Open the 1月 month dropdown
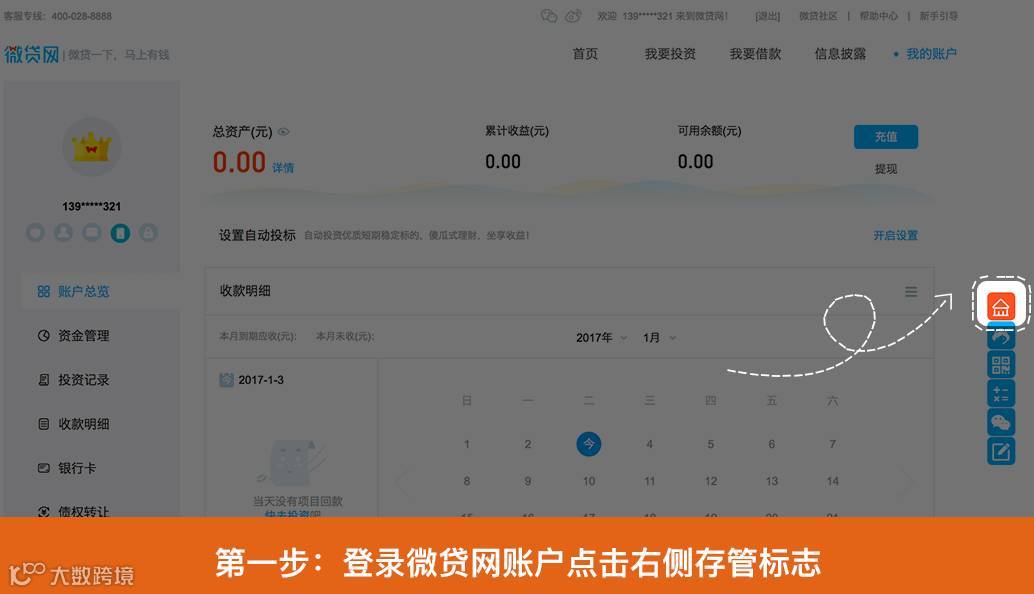 tap(659, 338)
